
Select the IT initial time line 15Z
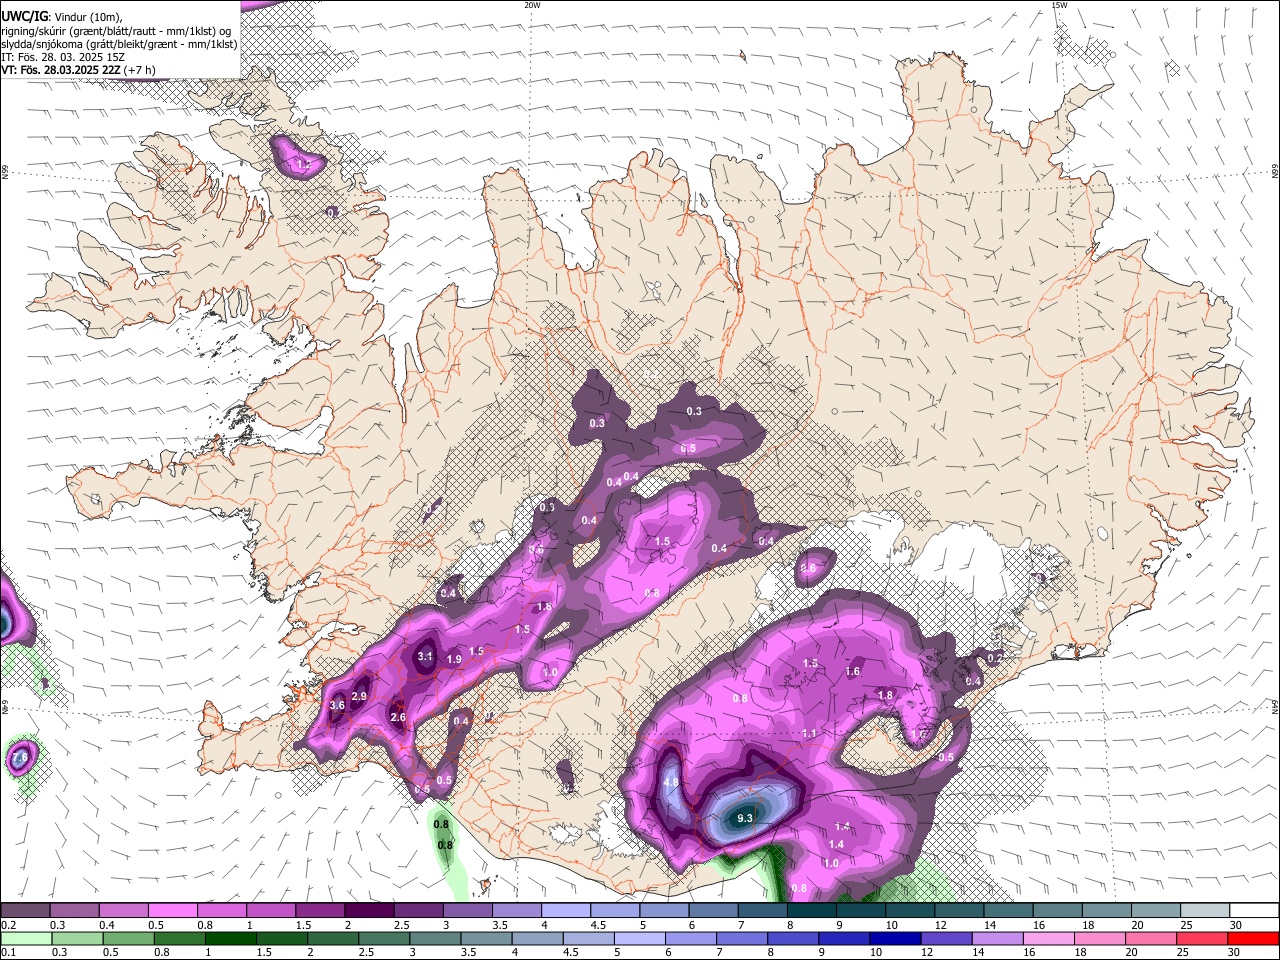(62, 57)
